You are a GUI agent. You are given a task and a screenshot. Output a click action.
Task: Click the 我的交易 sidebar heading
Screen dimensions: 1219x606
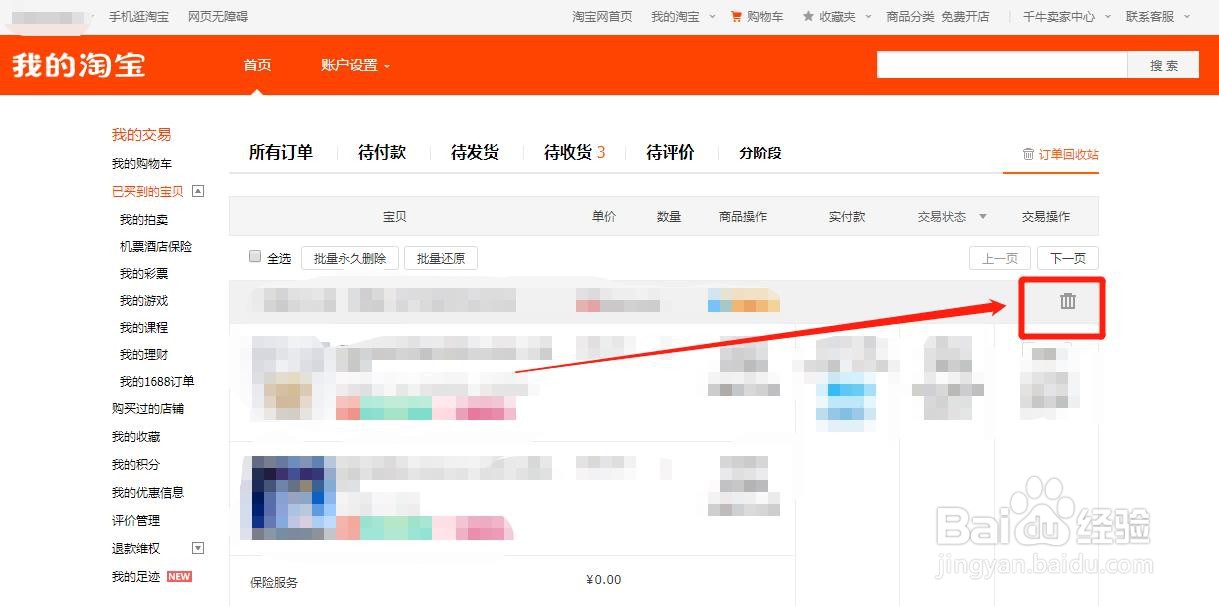click(x=141, y=134)
